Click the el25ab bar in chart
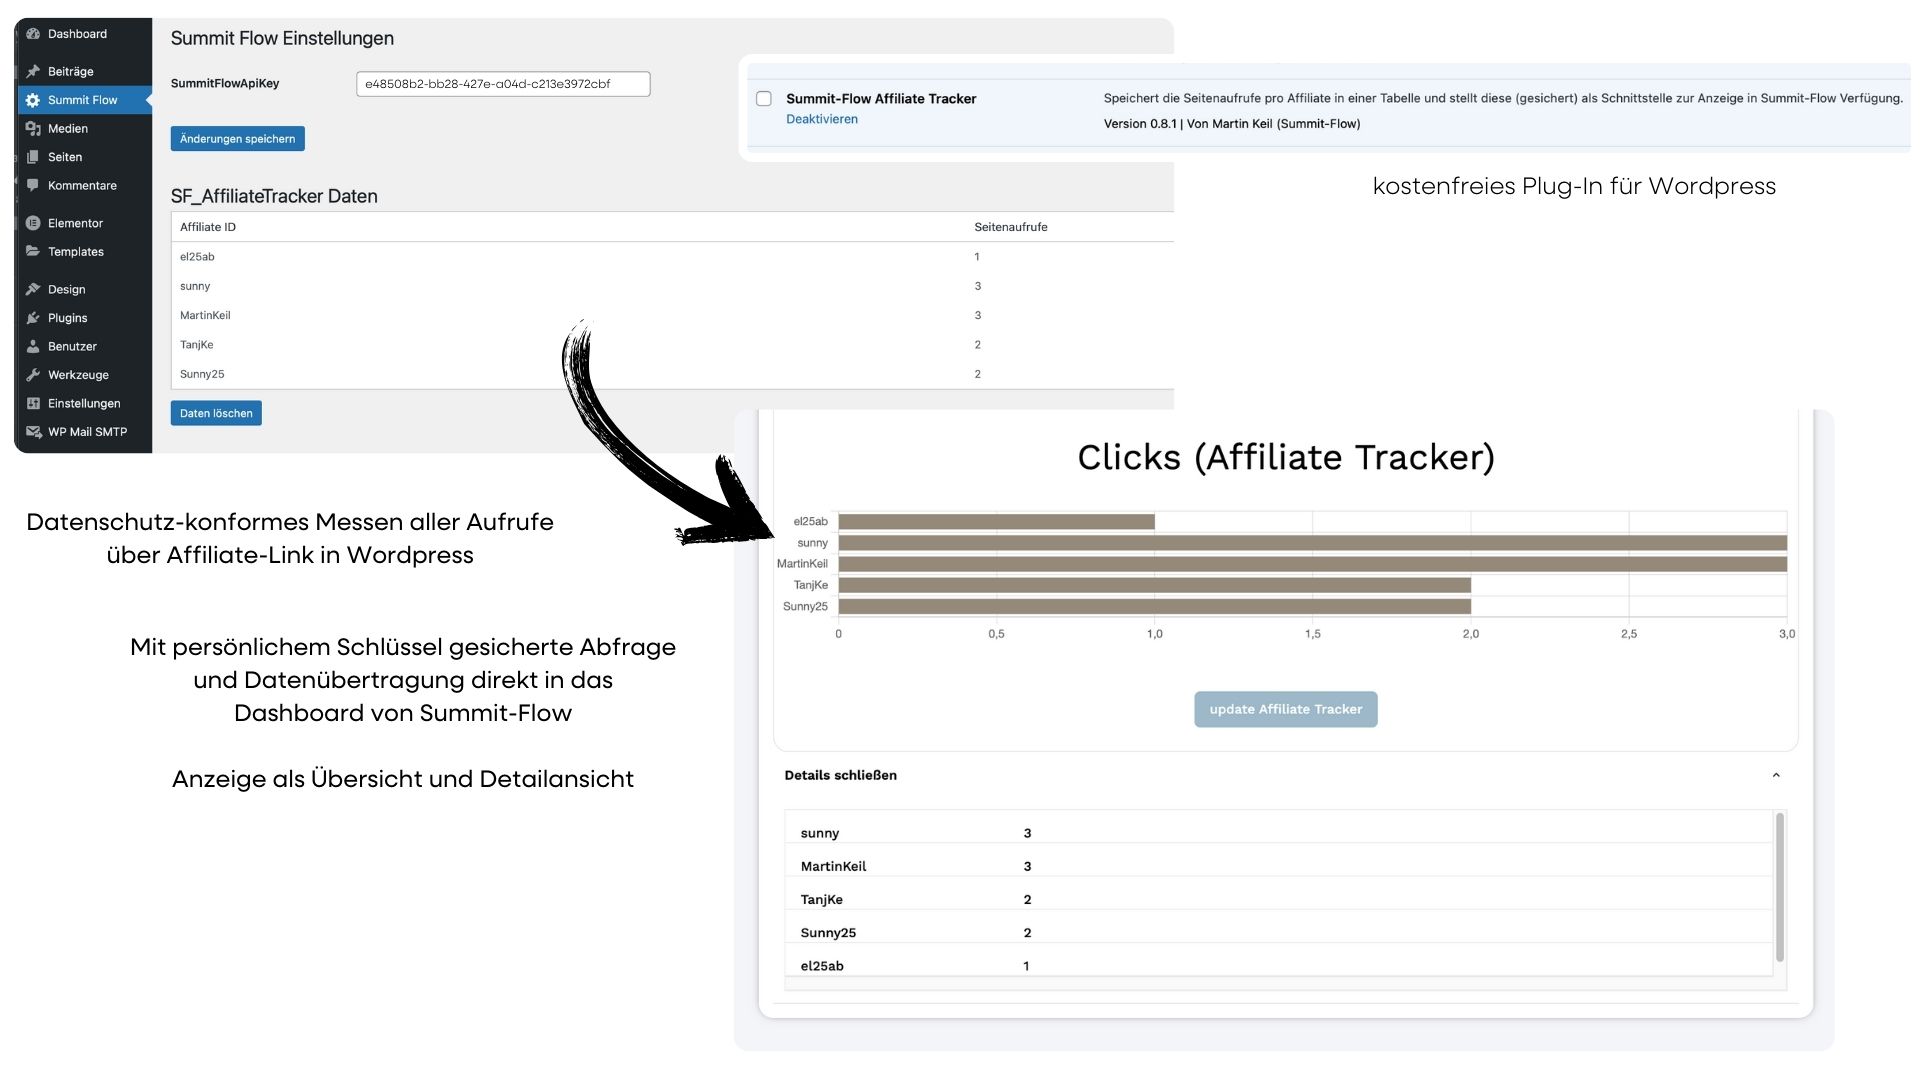The height and width of the screenshot is (1080, 1920). coord(997,521)
